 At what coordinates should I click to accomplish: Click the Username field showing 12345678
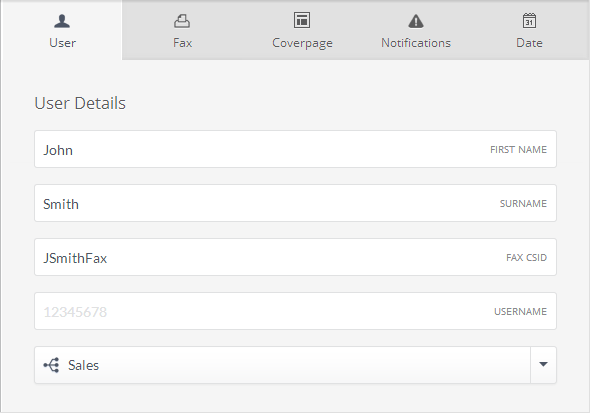coord(295,311)
